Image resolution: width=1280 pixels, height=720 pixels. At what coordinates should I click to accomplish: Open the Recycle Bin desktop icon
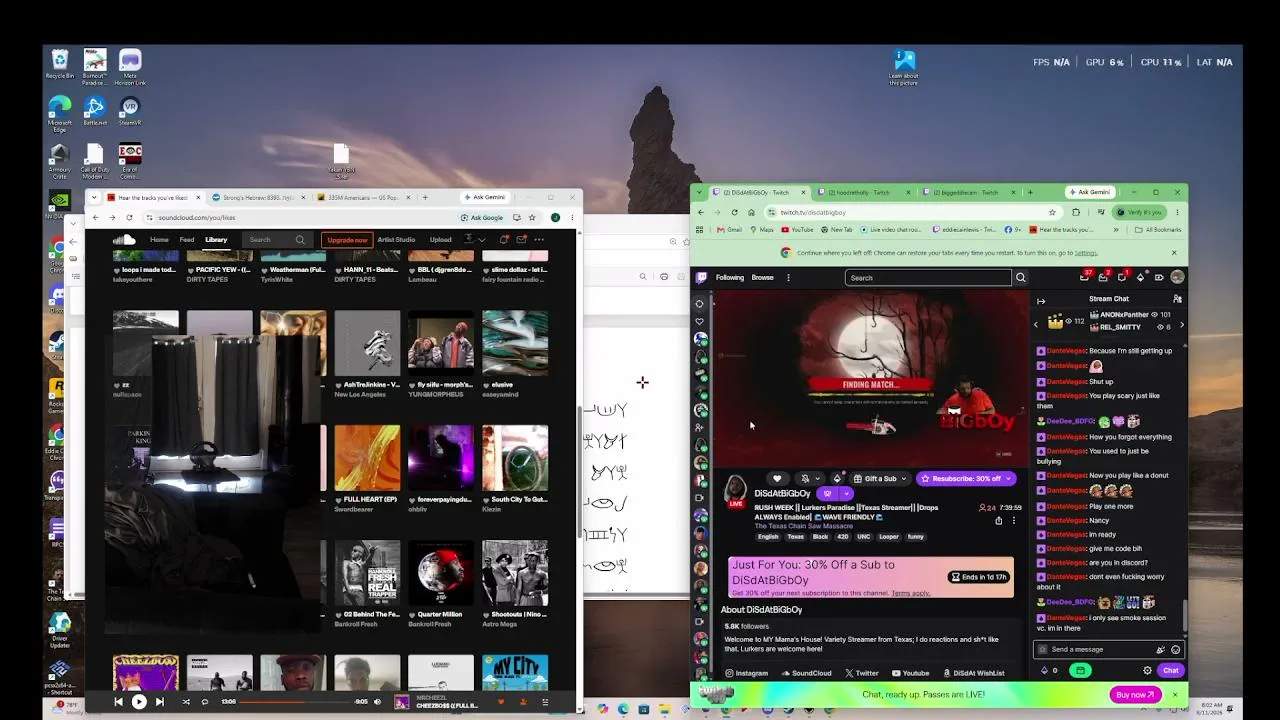pos(60,65)
